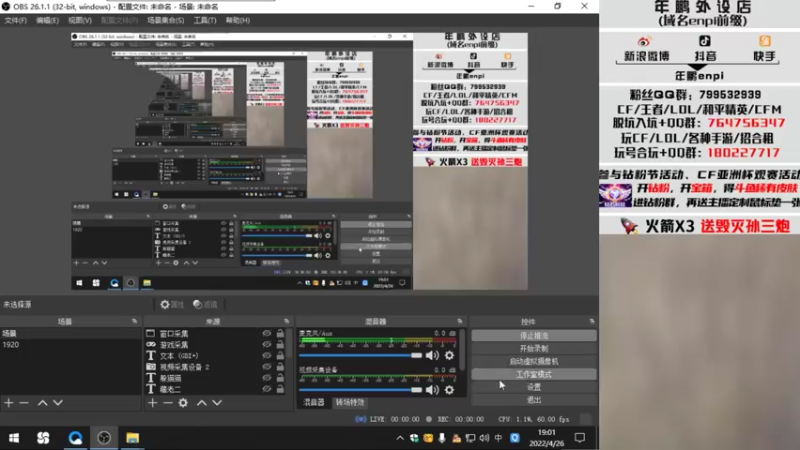Undock the 控件 controls panel via header icon
This screenshot has height=450, width=800.
[x=592, y=321]
